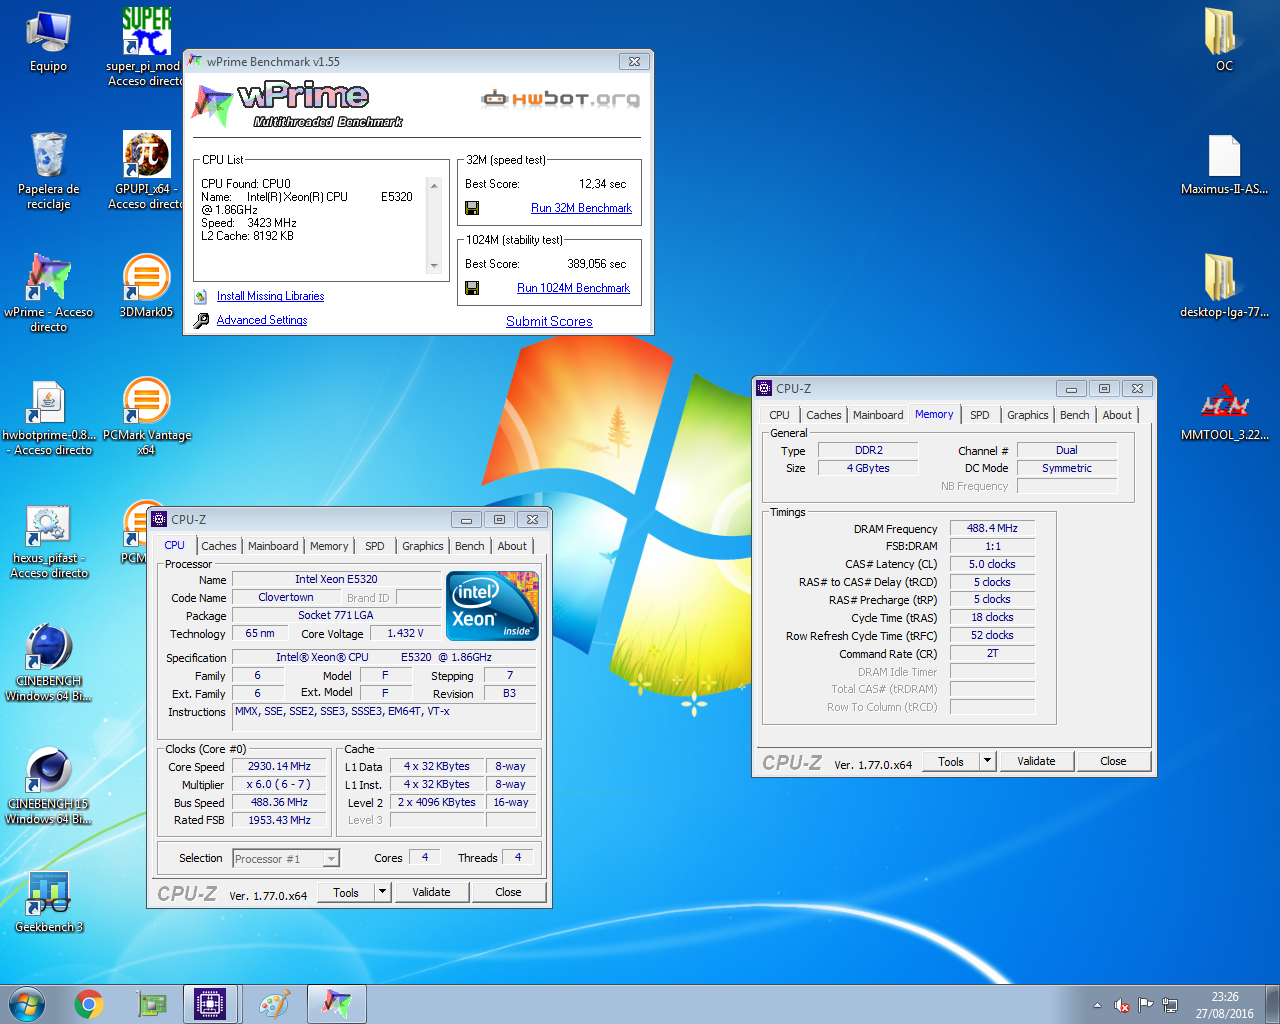This screenshot has height=1024, width=1280.
Task: Switch to wPrime taskbar button
Action: pos(336,1004)
